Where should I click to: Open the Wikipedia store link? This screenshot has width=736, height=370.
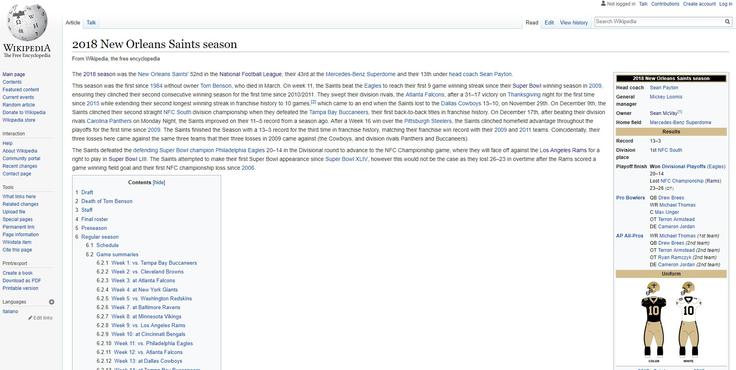(19, 120)
